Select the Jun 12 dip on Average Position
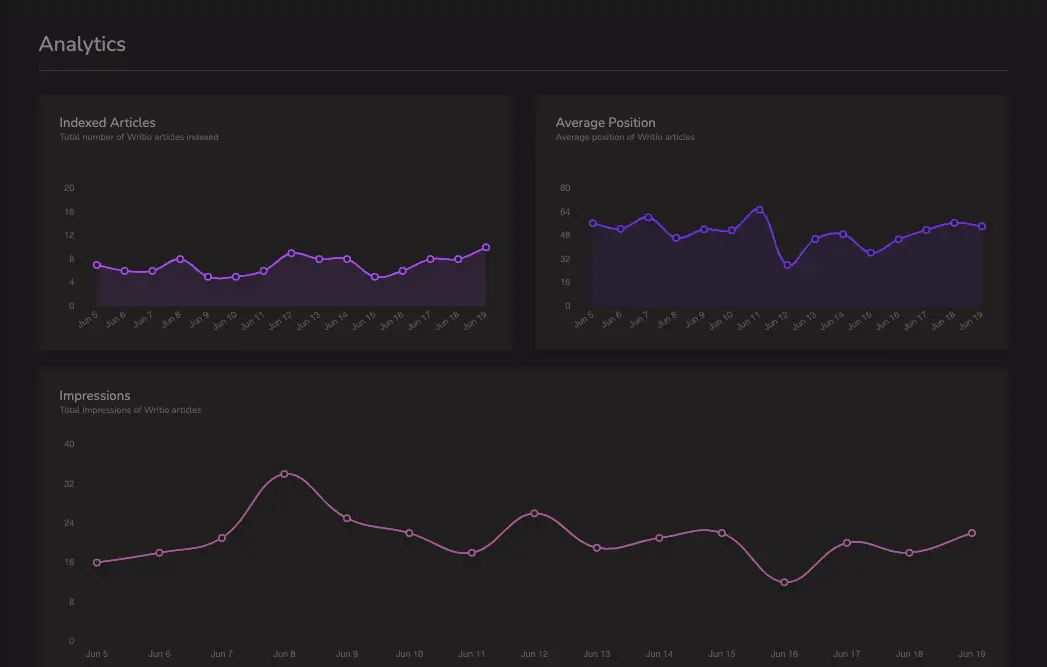The height and width of the screenshot is (667, 1047). pos(787,265)
